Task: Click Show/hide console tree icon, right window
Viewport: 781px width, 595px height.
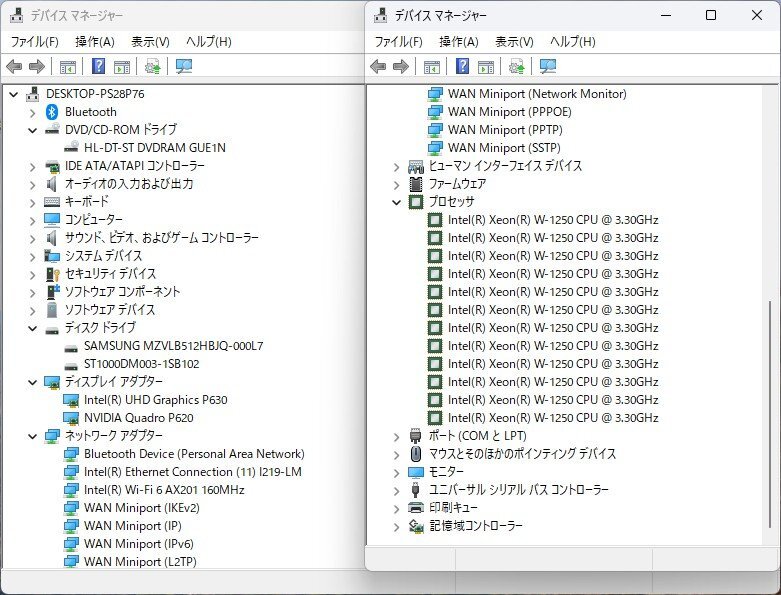Action: click(x=432, y=67)
